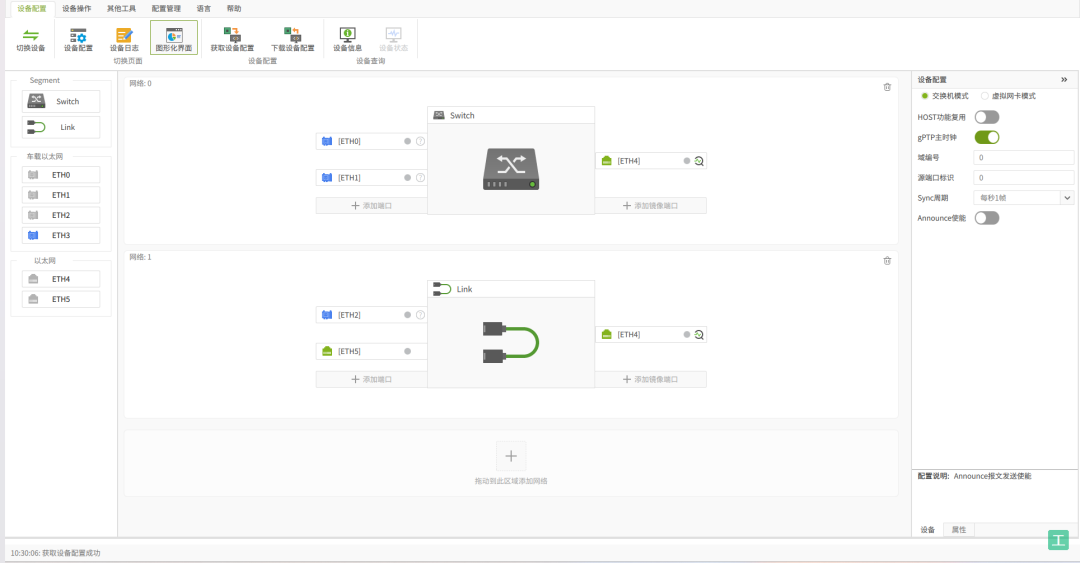The image size is (1080, 563).
Task: Disable the gPTP主时钟 toggle
Action: (986, 137)
